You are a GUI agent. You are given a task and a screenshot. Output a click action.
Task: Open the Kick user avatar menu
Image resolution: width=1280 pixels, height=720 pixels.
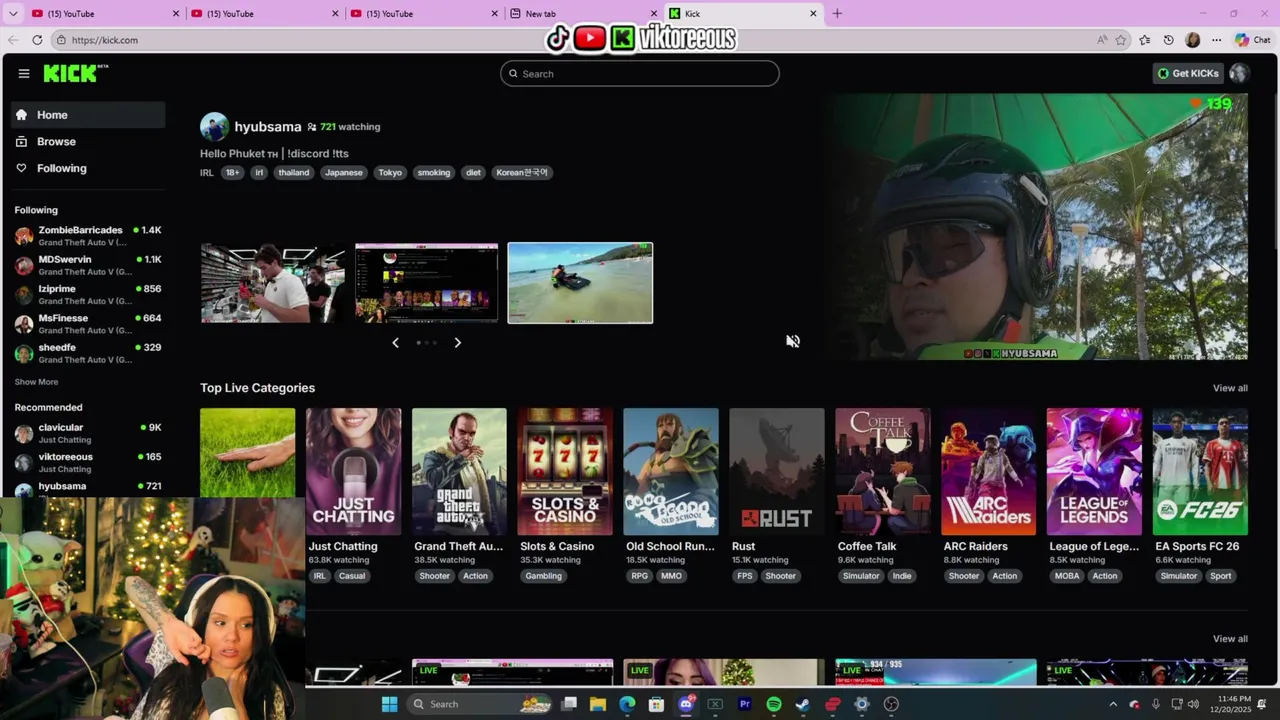1239,73
